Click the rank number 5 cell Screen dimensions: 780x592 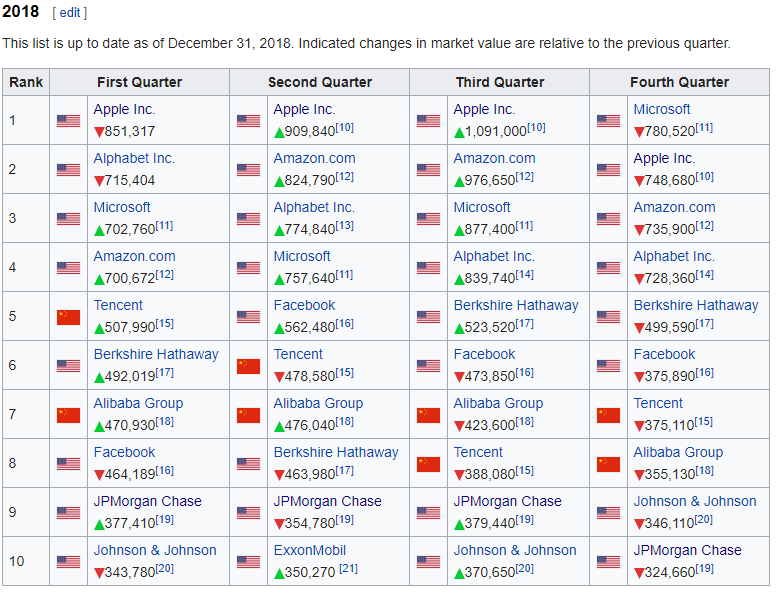pos(26,316)
